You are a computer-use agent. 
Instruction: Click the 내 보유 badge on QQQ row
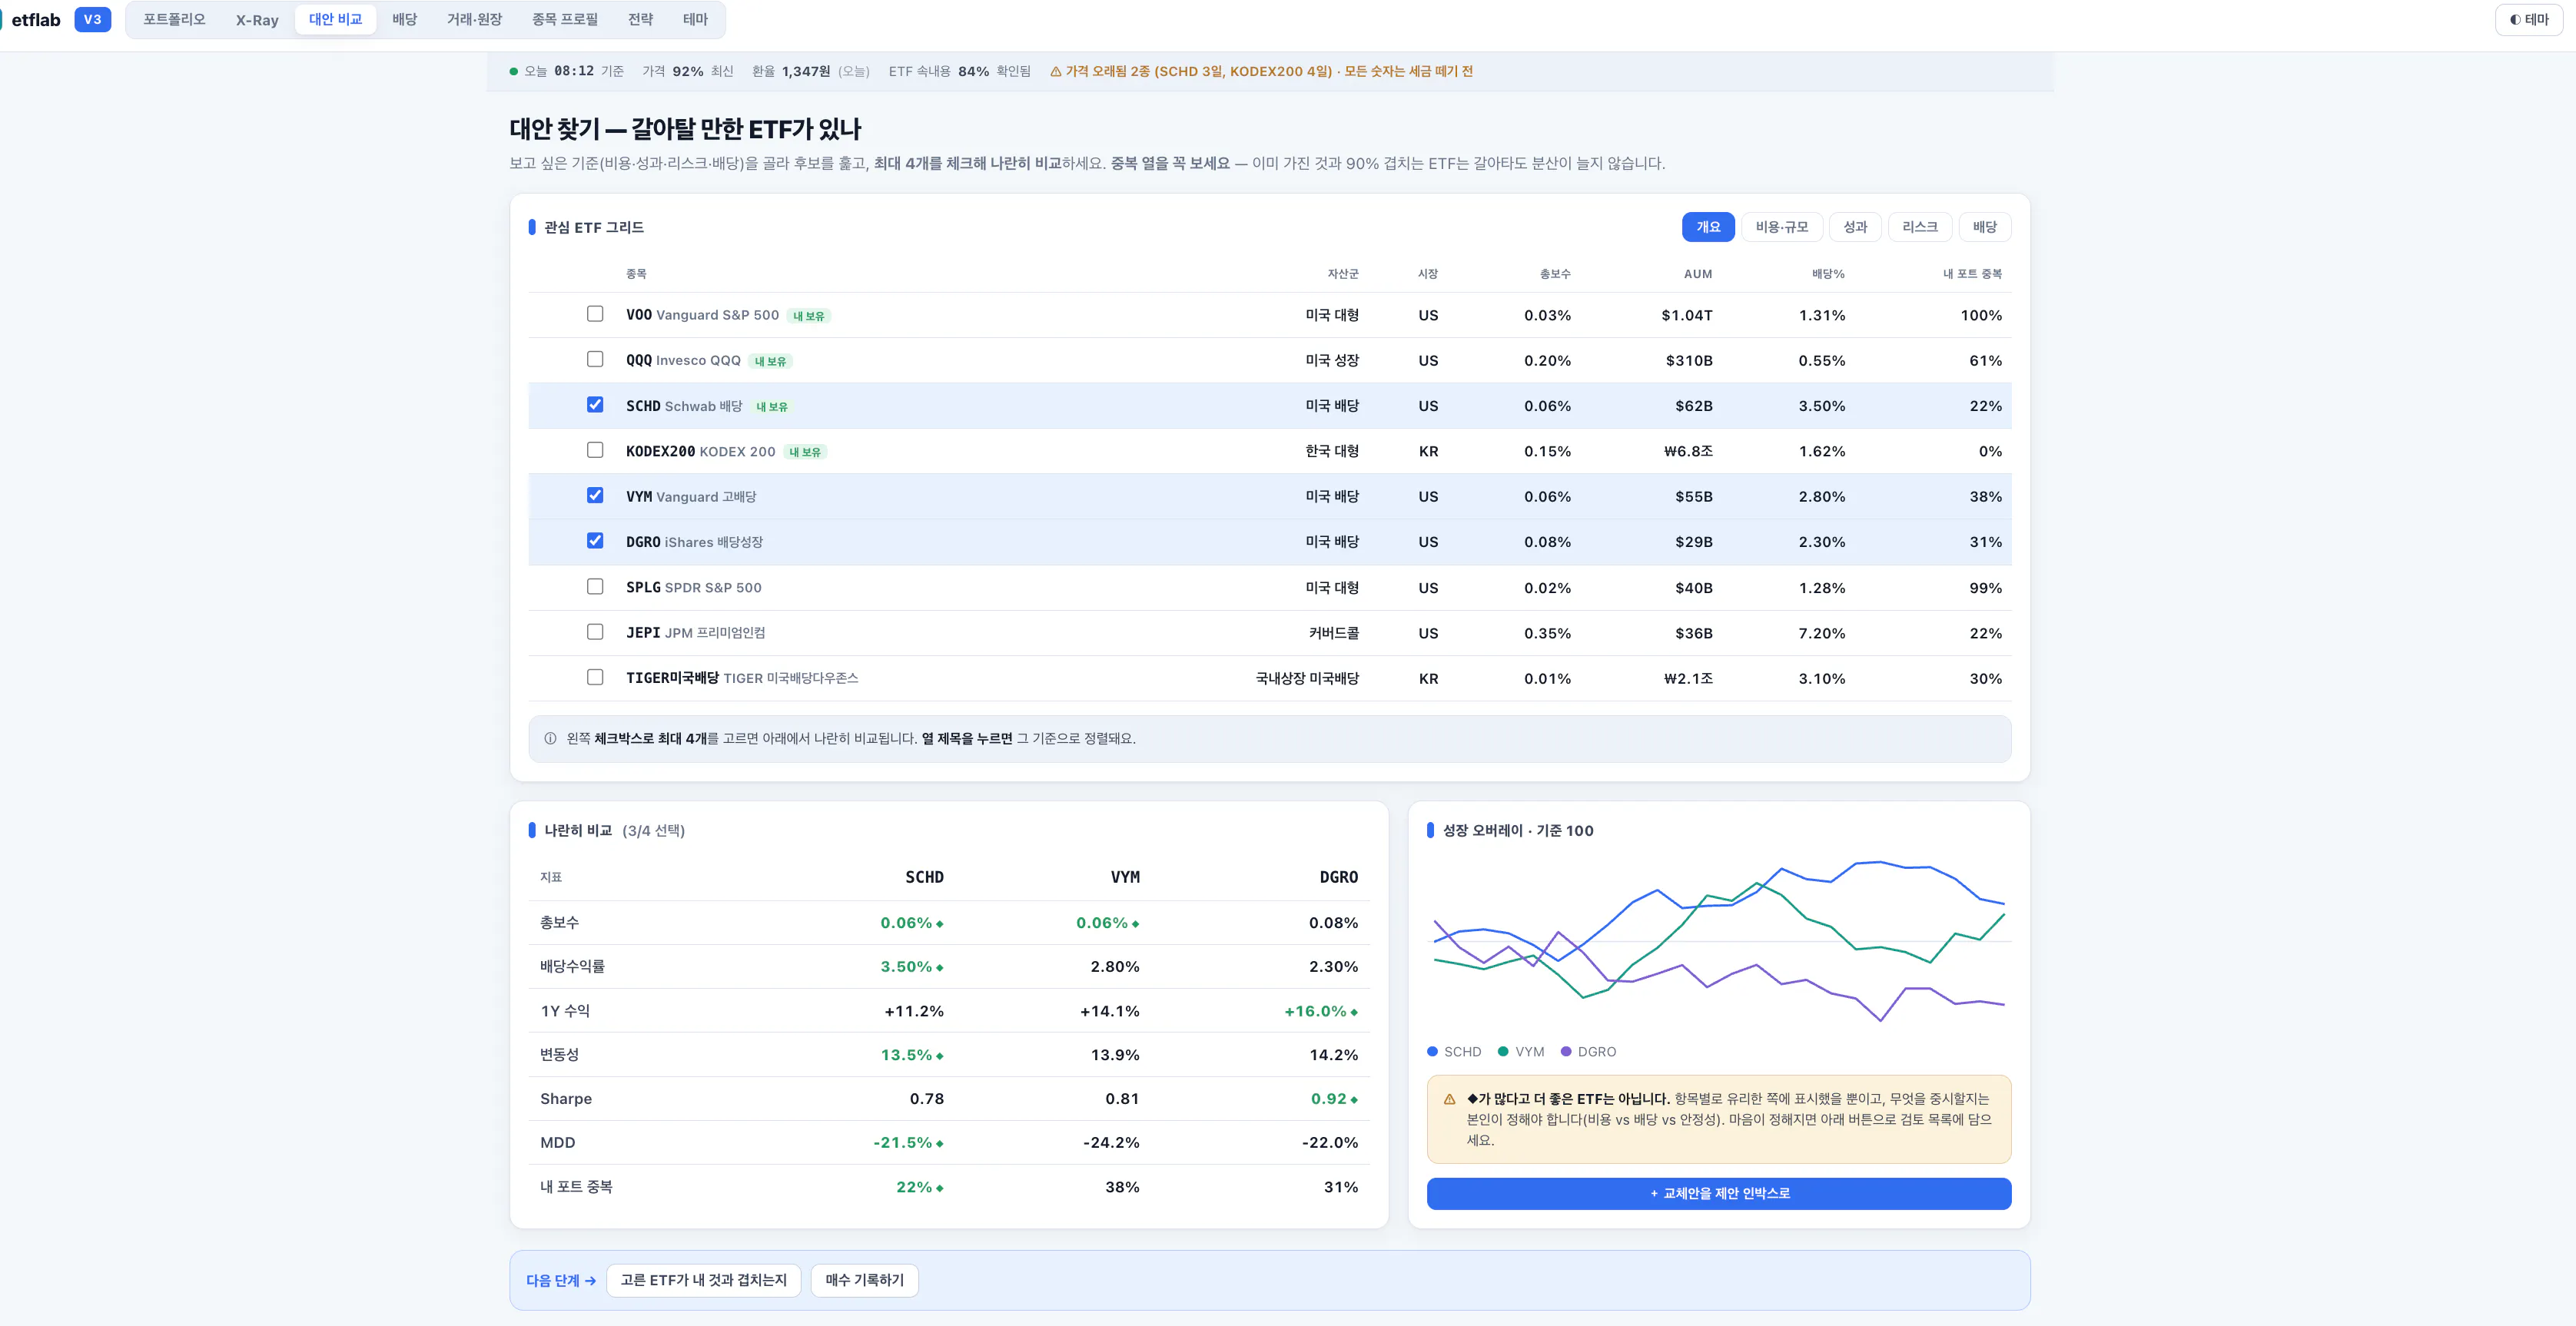770,361
